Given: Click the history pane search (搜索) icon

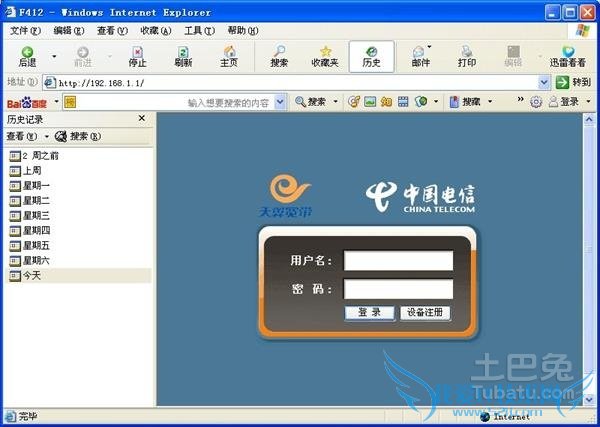Looking at the screenshot, I should (78, 136).
